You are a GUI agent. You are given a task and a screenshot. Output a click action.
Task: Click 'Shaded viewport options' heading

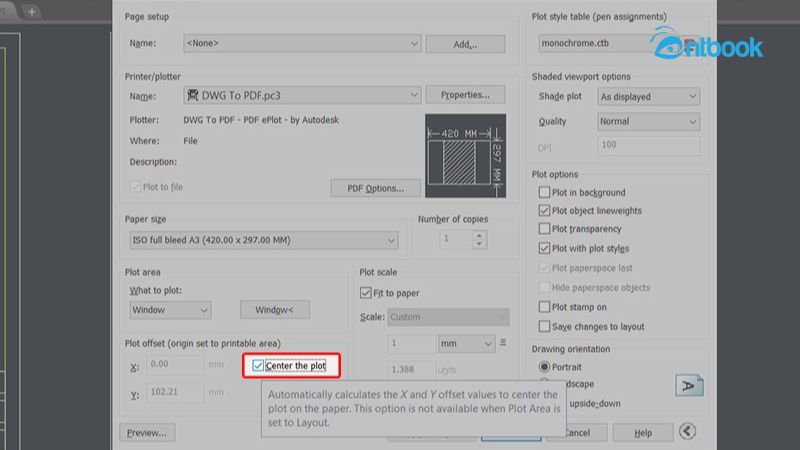pos(581,77)
